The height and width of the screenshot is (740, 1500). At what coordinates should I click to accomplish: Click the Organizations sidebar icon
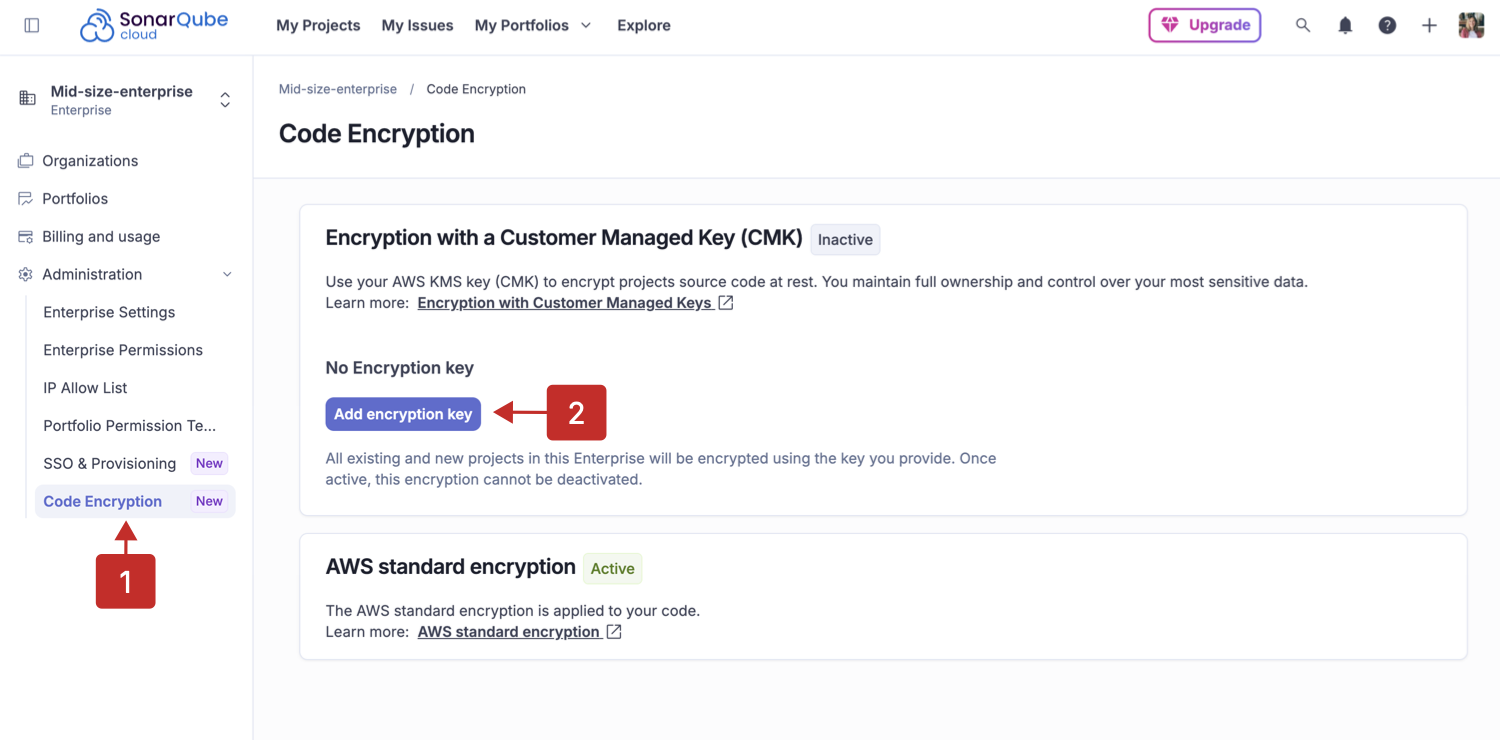click(x=26, y=160)
